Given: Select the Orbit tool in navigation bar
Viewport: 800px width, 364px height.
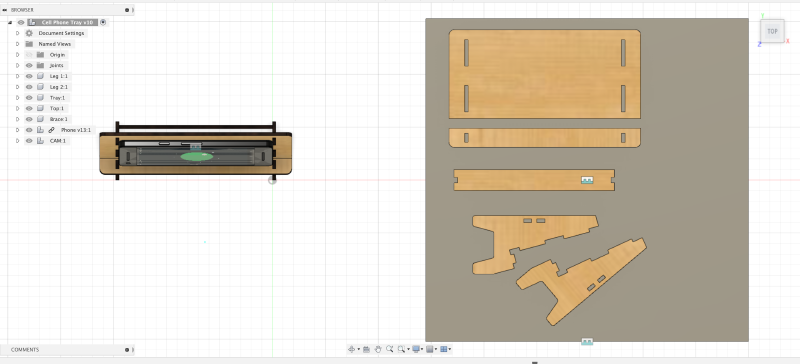Looking at the screenshot, I should (351, 349).
